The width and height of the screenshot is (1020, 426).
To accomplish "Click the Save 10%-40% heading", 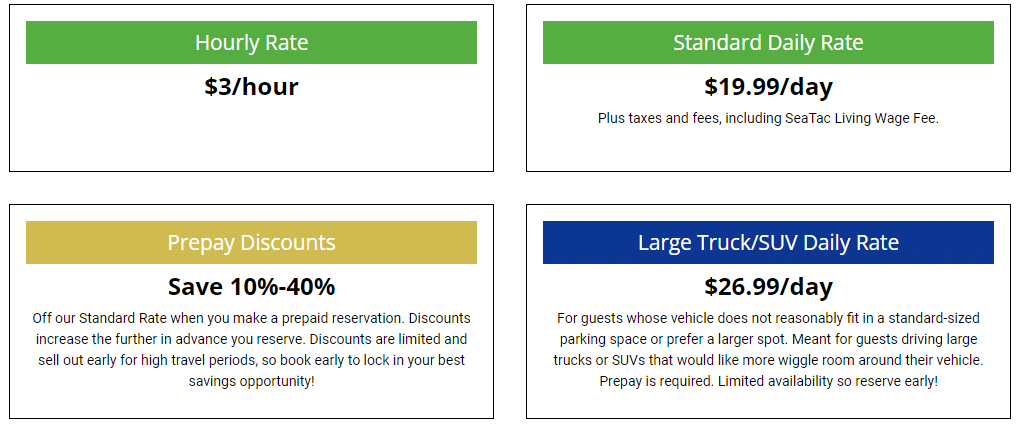I will (x=251, y=287).
